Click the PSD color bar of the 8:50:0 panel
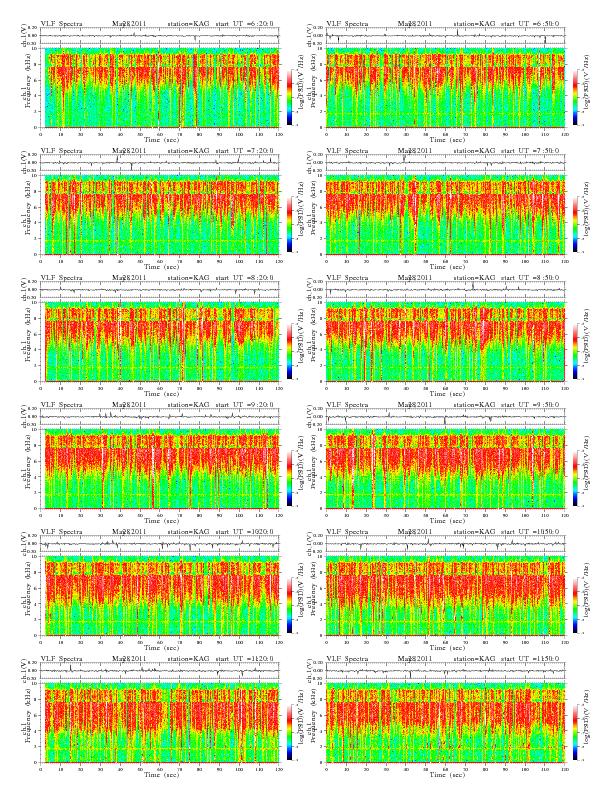The image size is (612, 792). coord(575,351)
